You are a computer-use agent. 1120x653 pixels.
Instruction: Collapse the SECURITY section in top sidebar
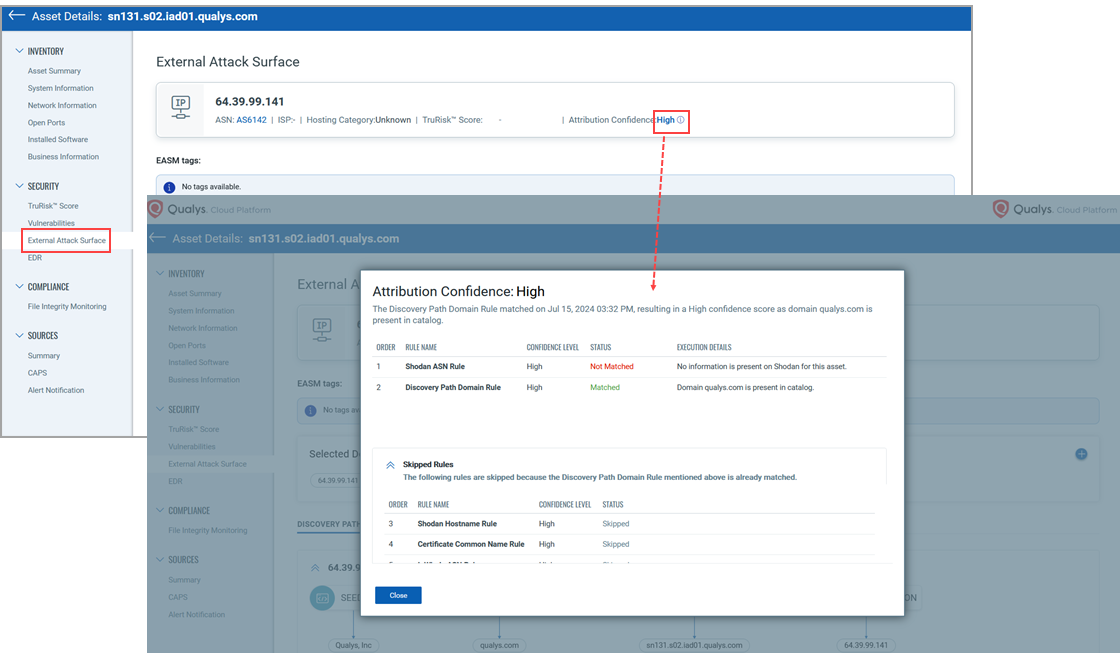19,186
